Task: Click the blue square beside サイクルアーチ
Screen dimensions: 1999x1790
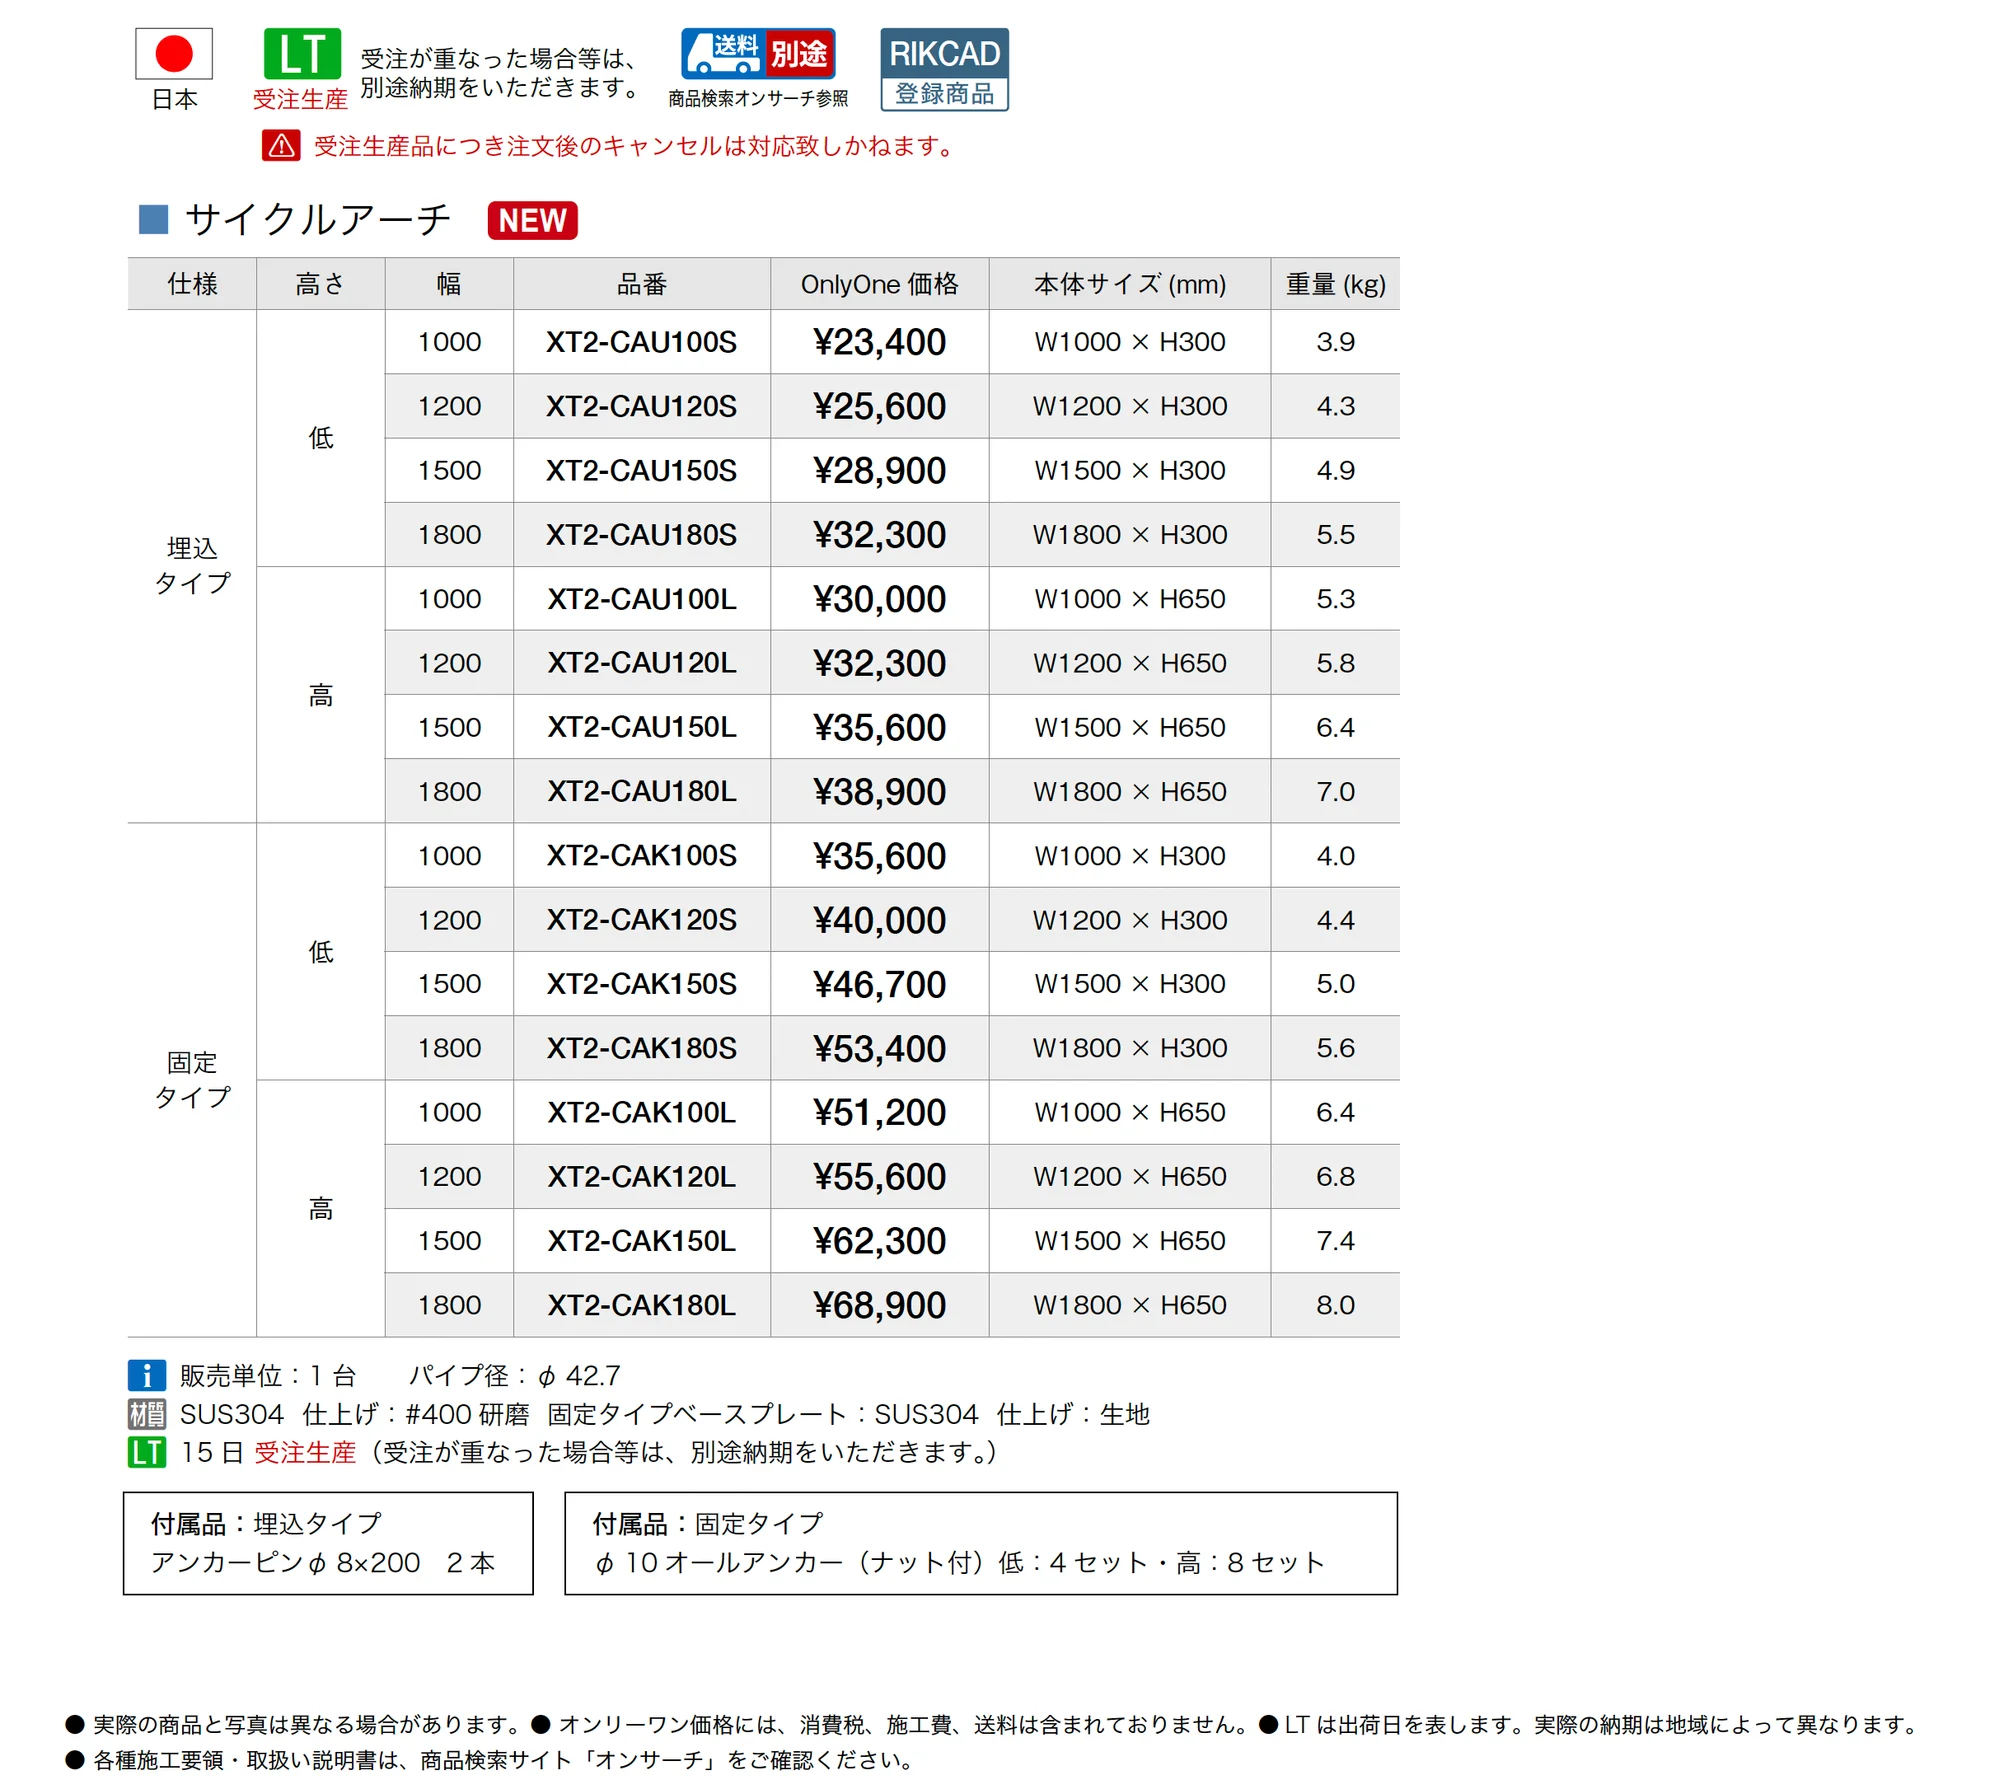Action: coord(153,219)
